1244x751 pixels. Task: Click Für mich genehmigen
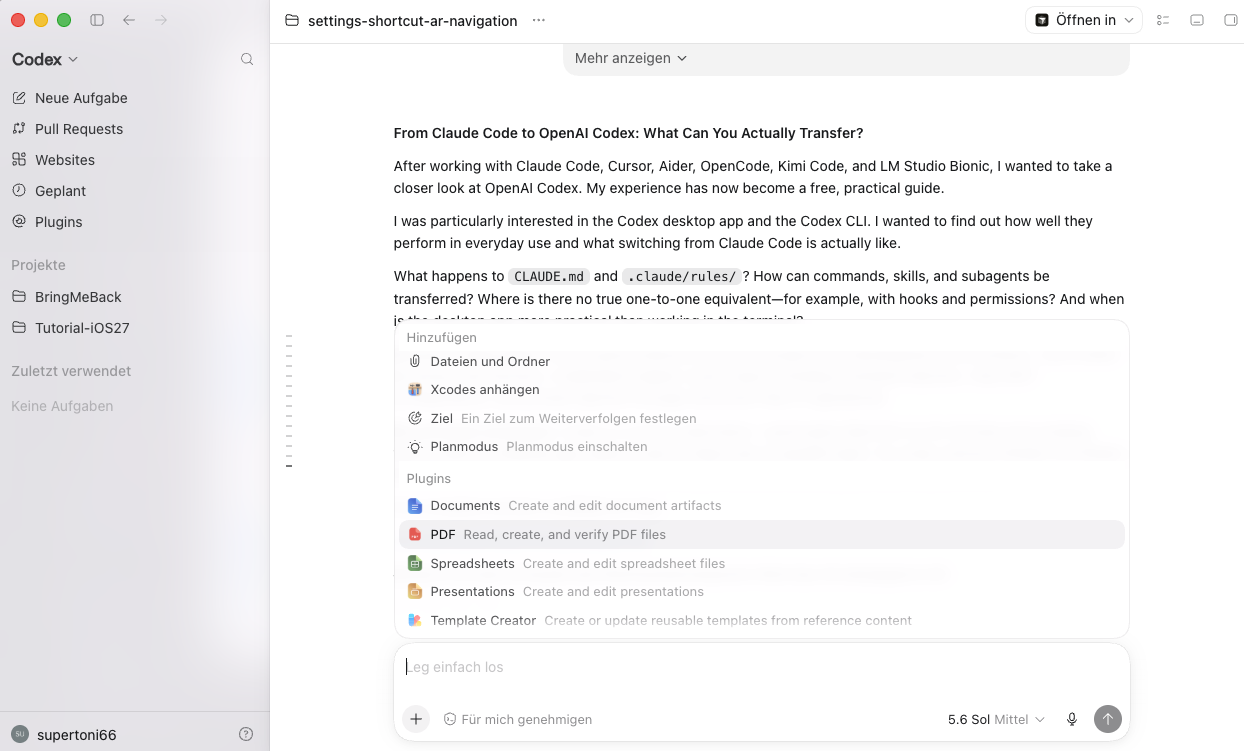click(518, 719)
